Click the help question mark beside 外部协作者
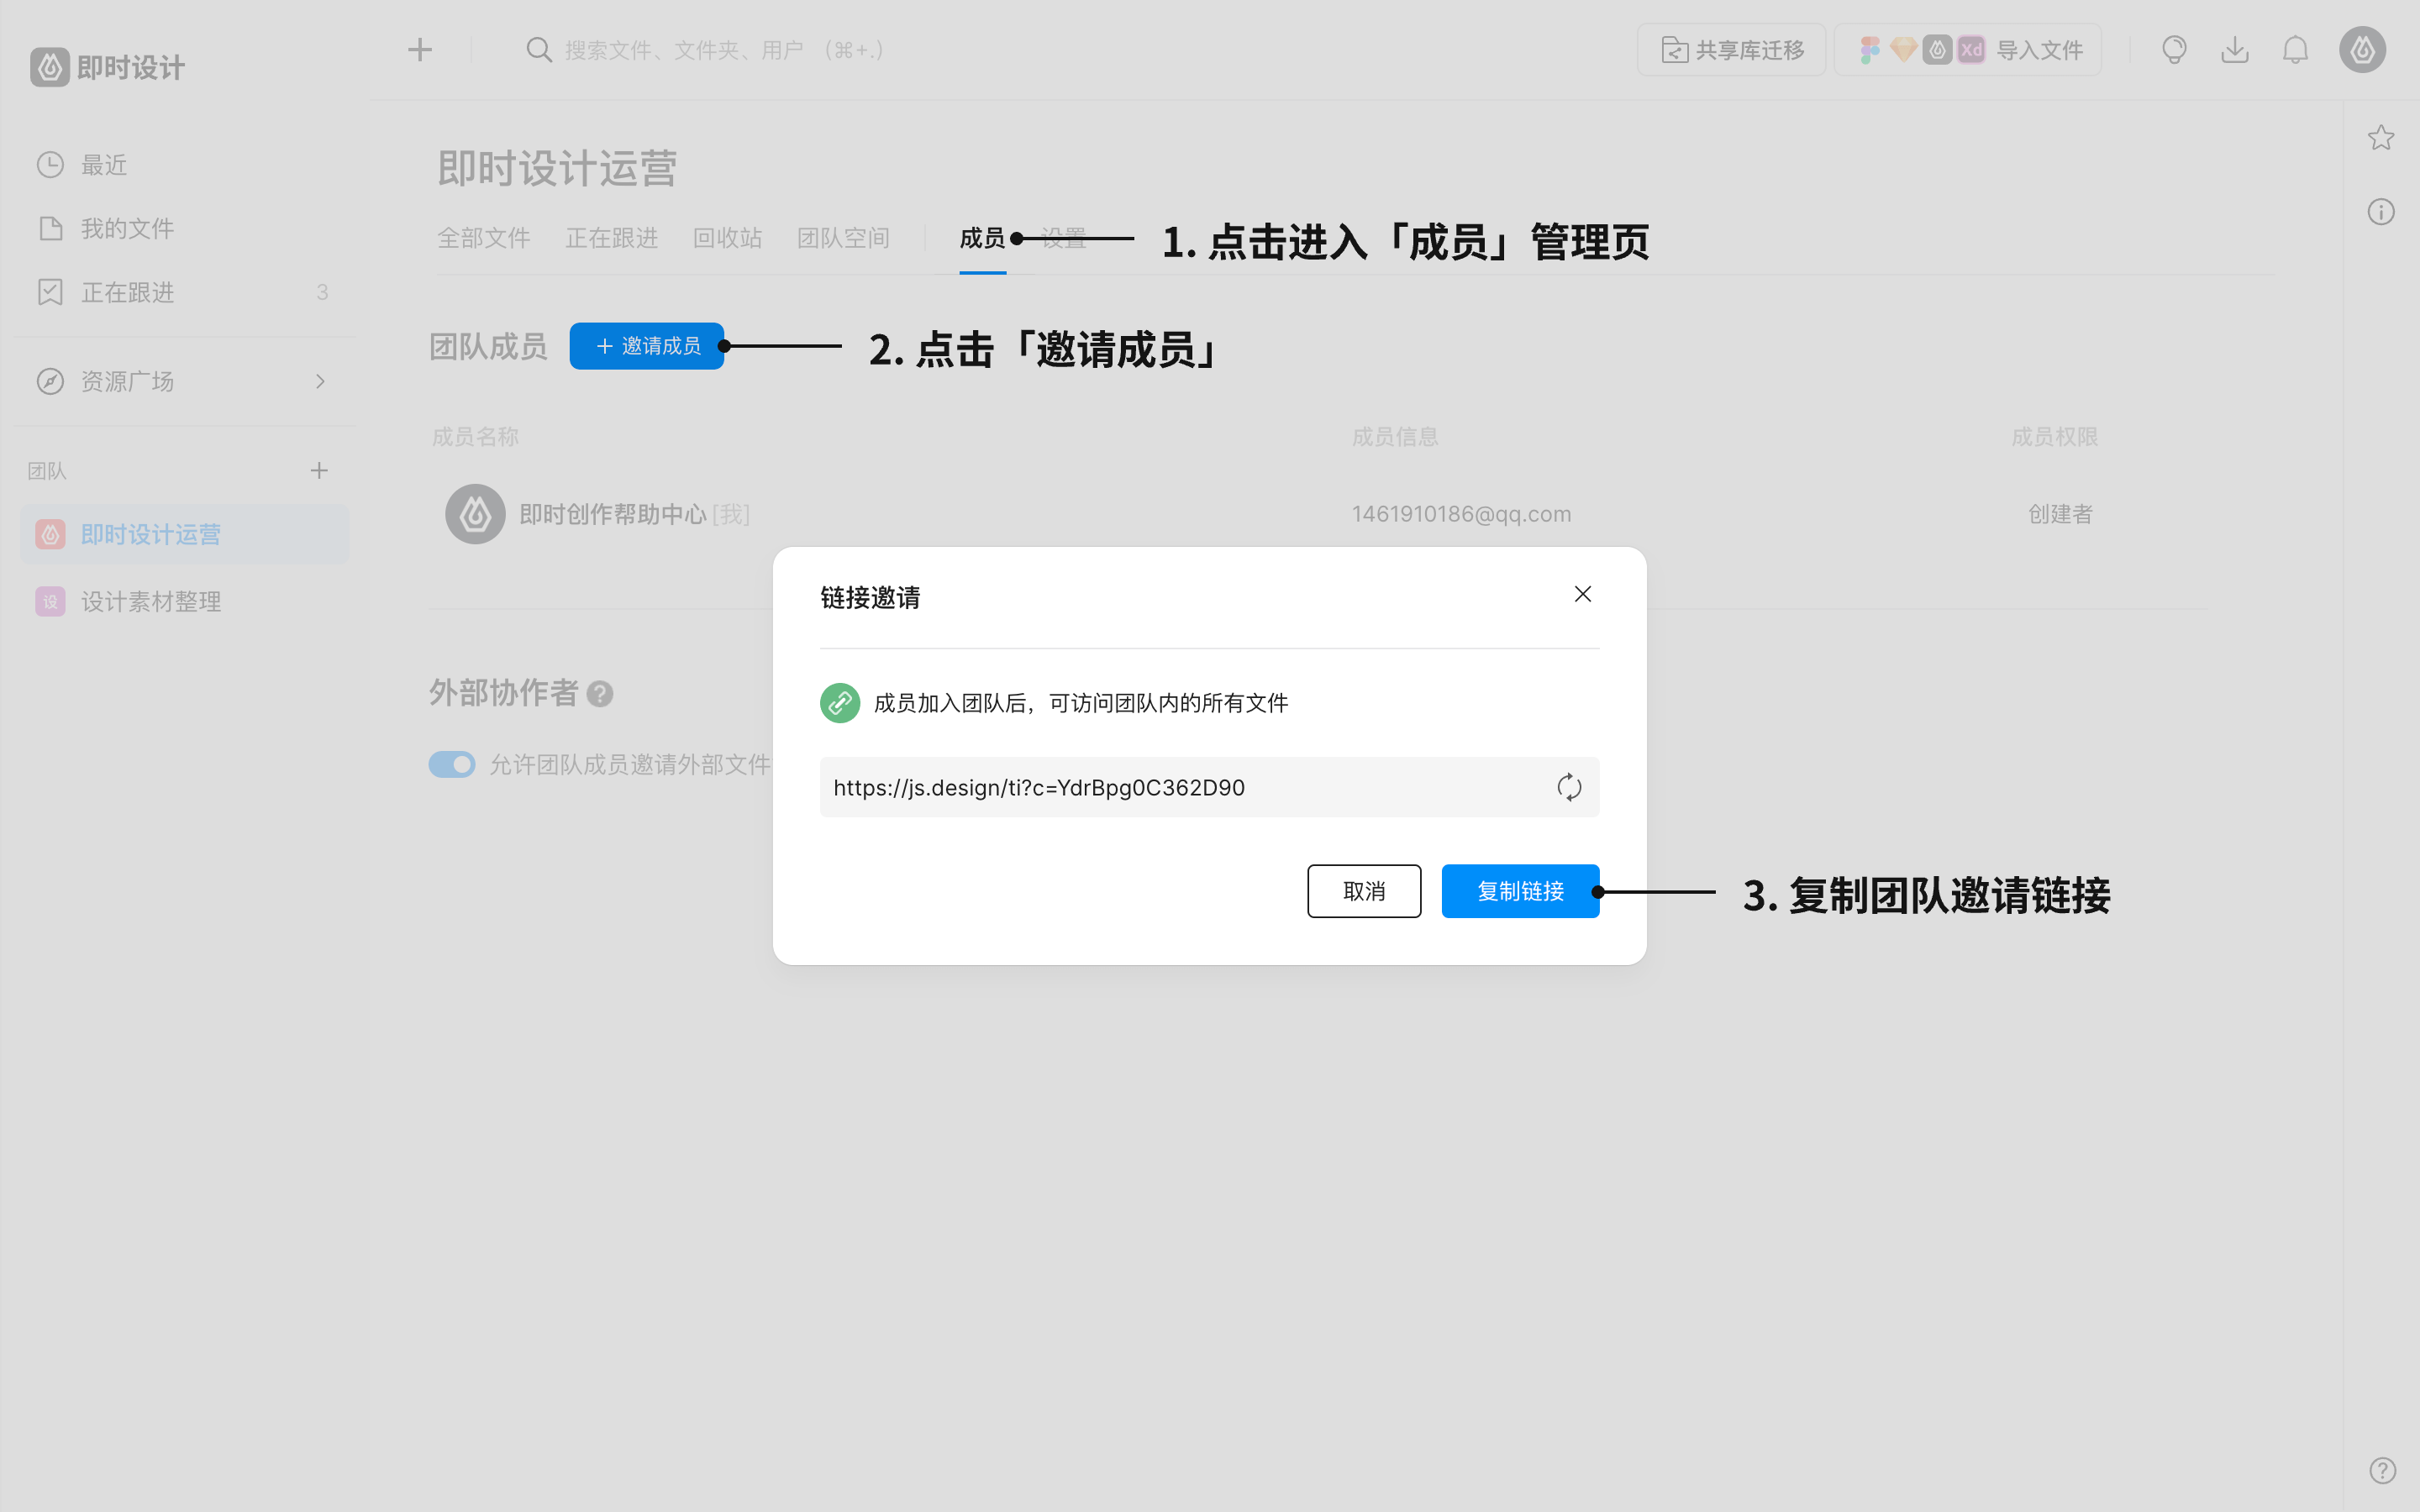 click(x=600, y=693)
